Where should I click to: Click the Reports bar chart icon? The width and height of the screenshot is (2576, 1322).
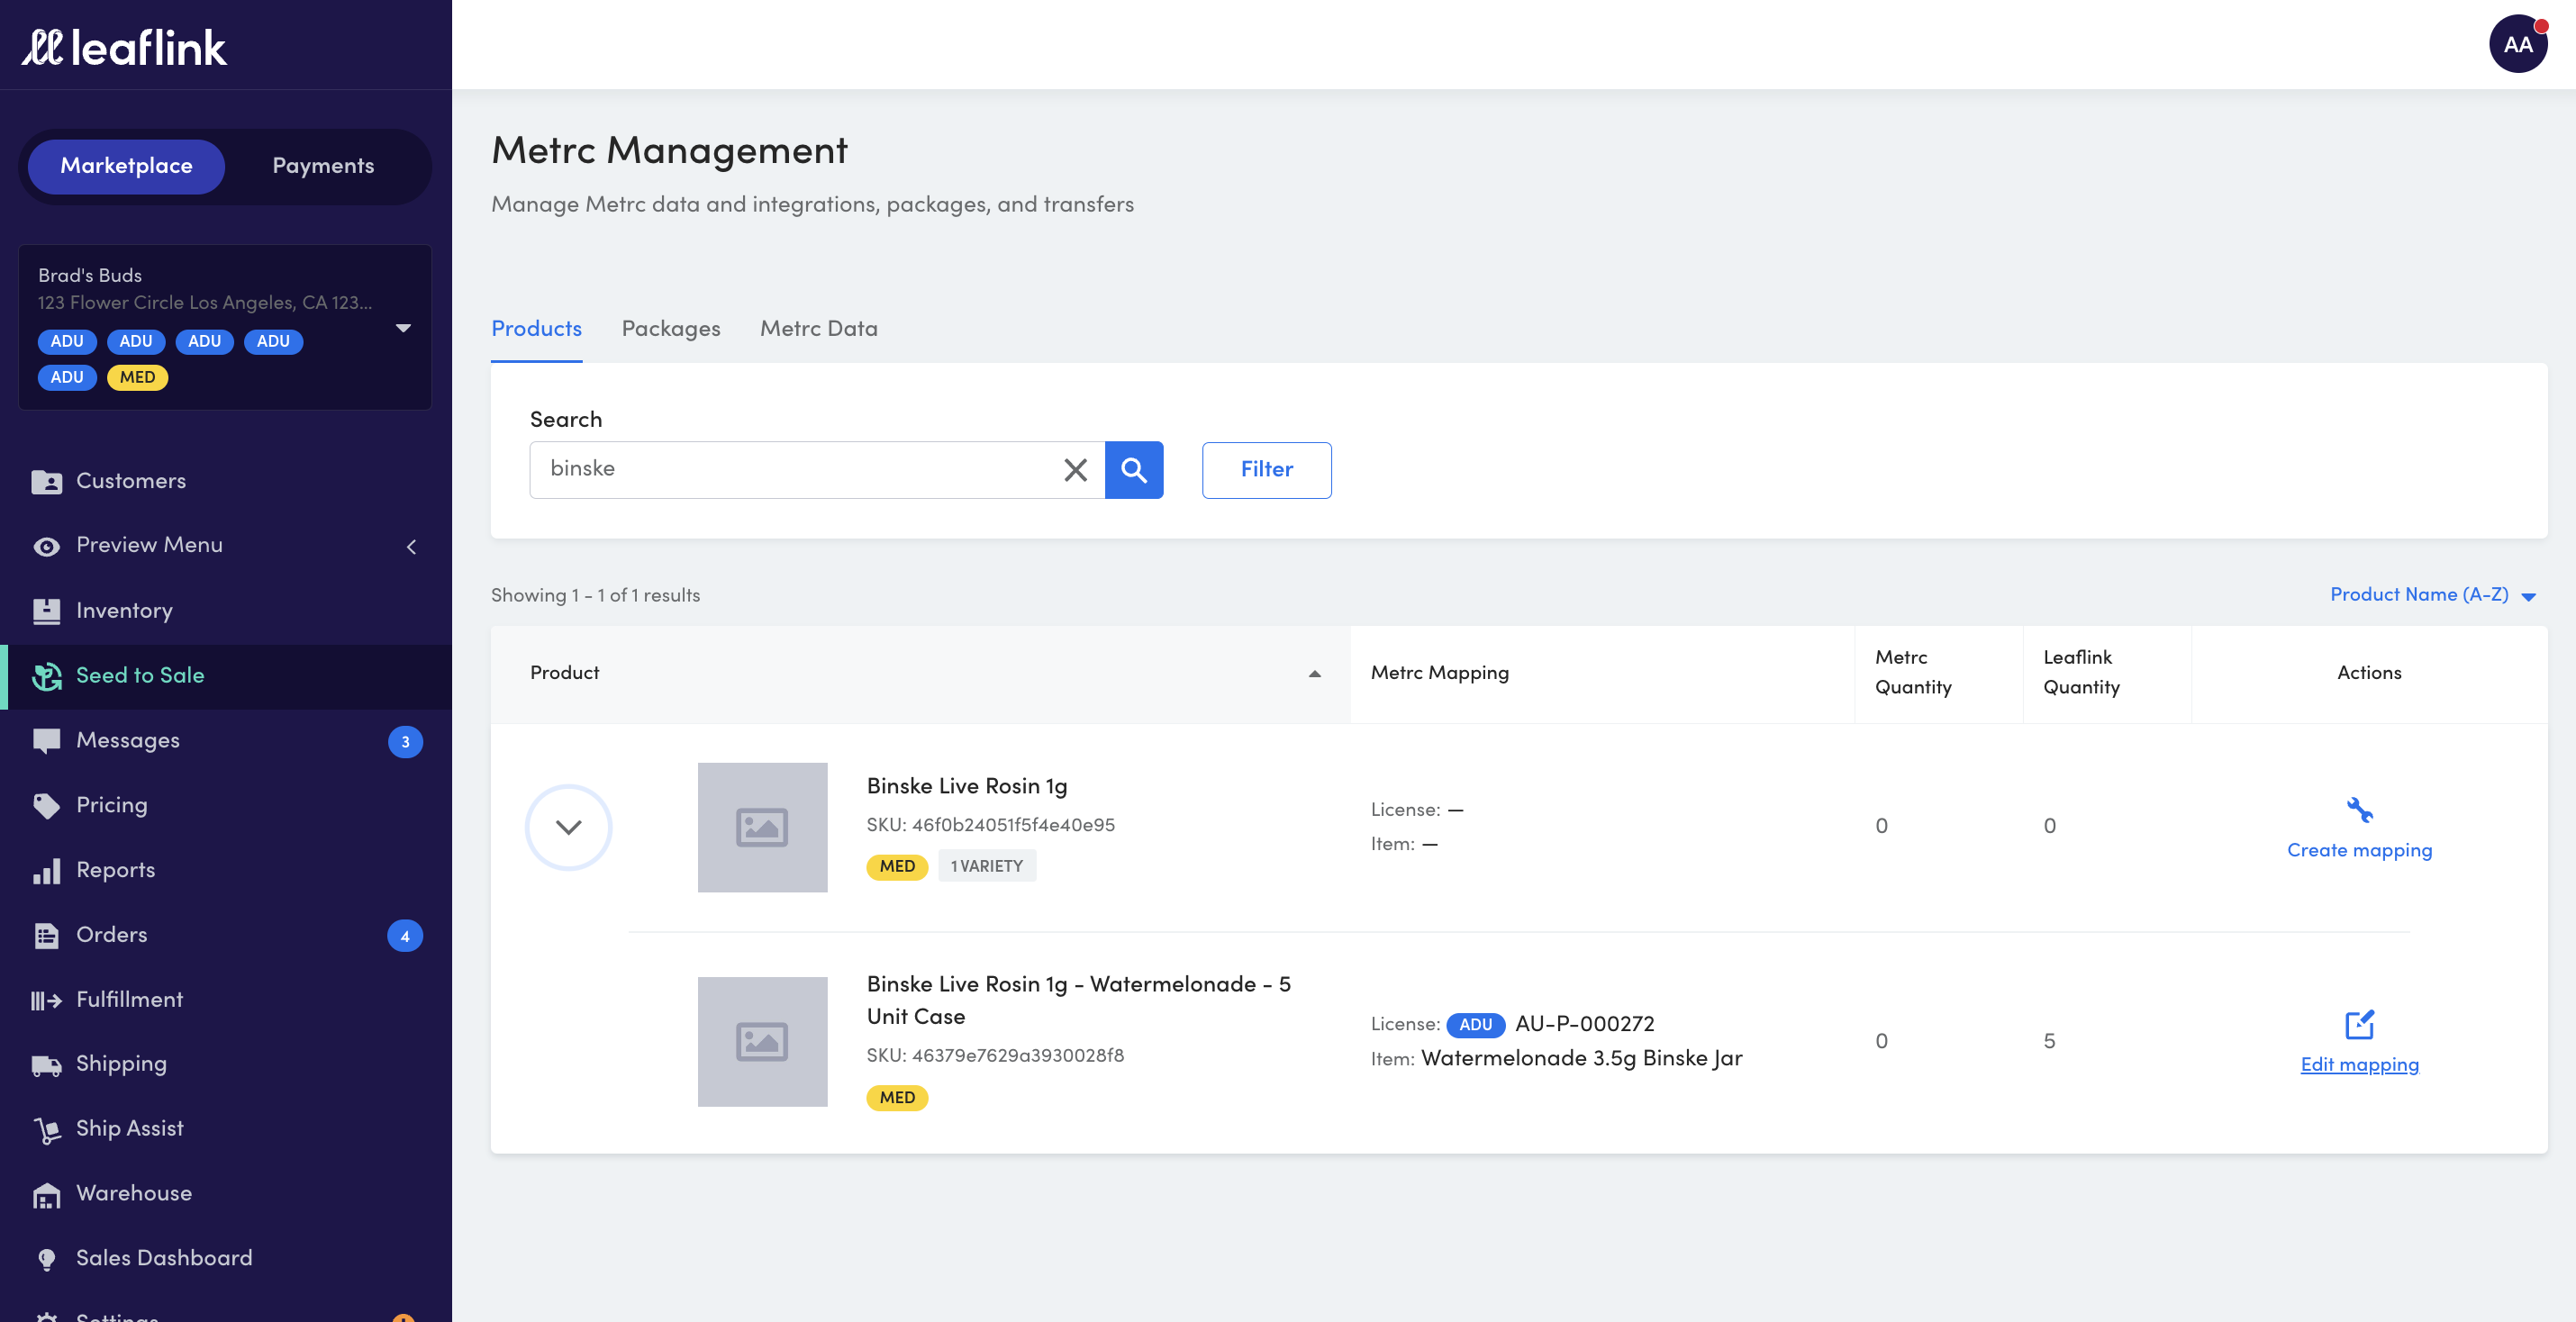[46, 871]
